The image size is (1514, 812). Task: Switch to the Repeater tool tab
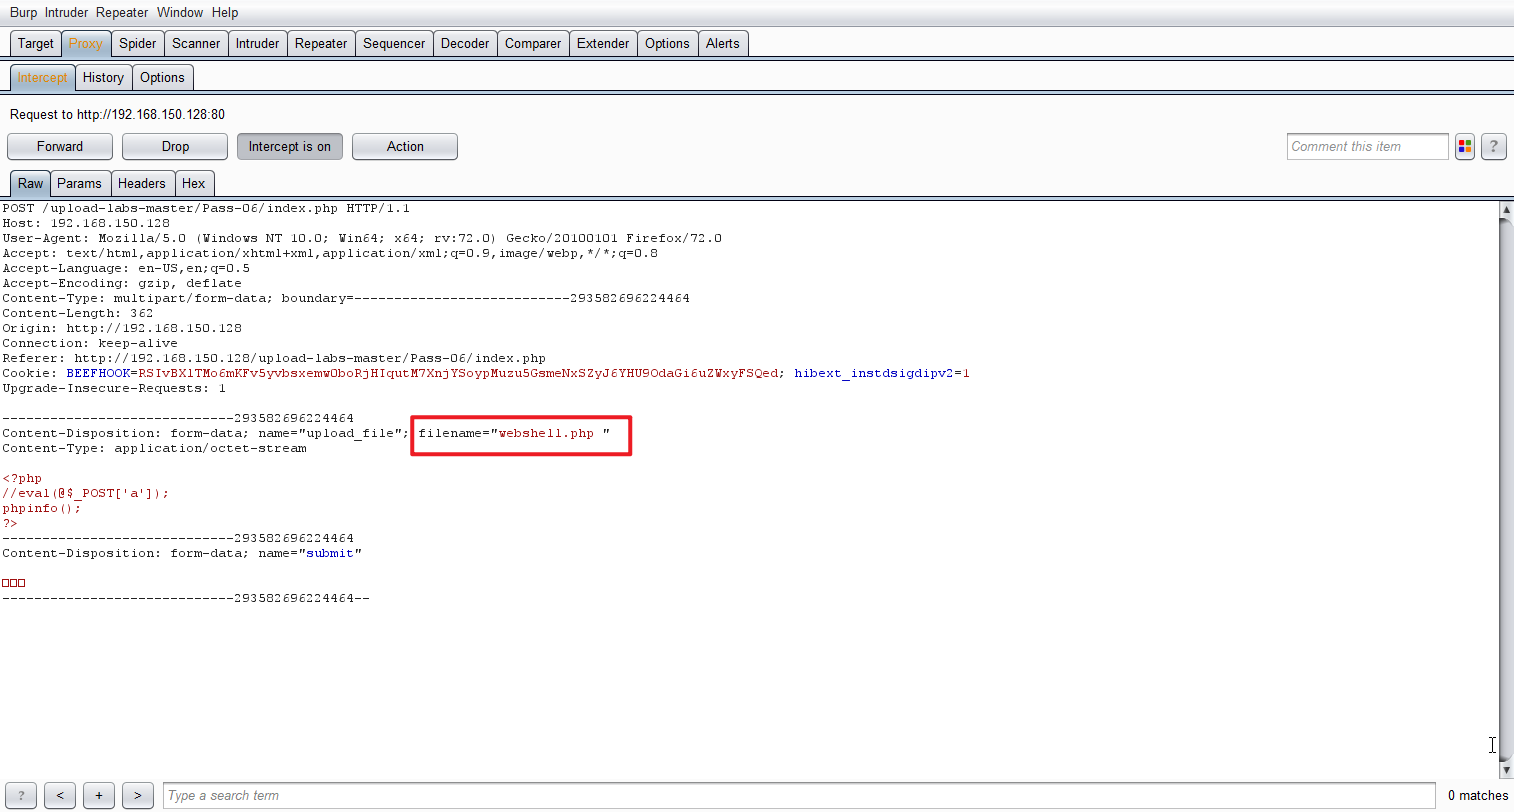321,43
